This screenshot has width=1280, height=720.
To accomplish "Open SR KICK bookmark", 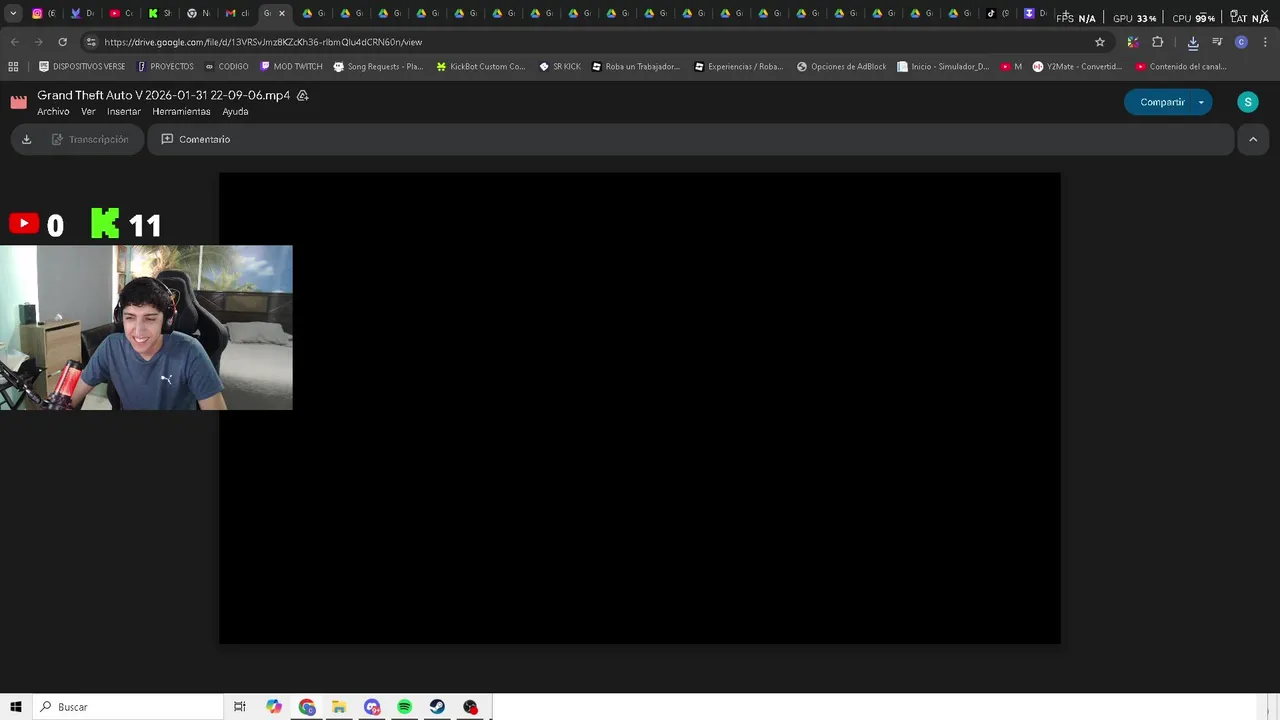I will pyautogui.click(x=560, y=67).
